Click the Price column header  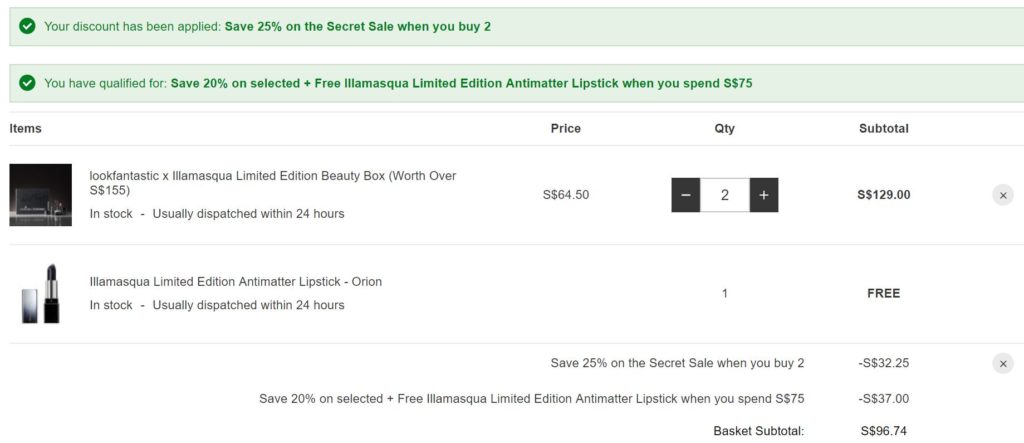(565, 129)
